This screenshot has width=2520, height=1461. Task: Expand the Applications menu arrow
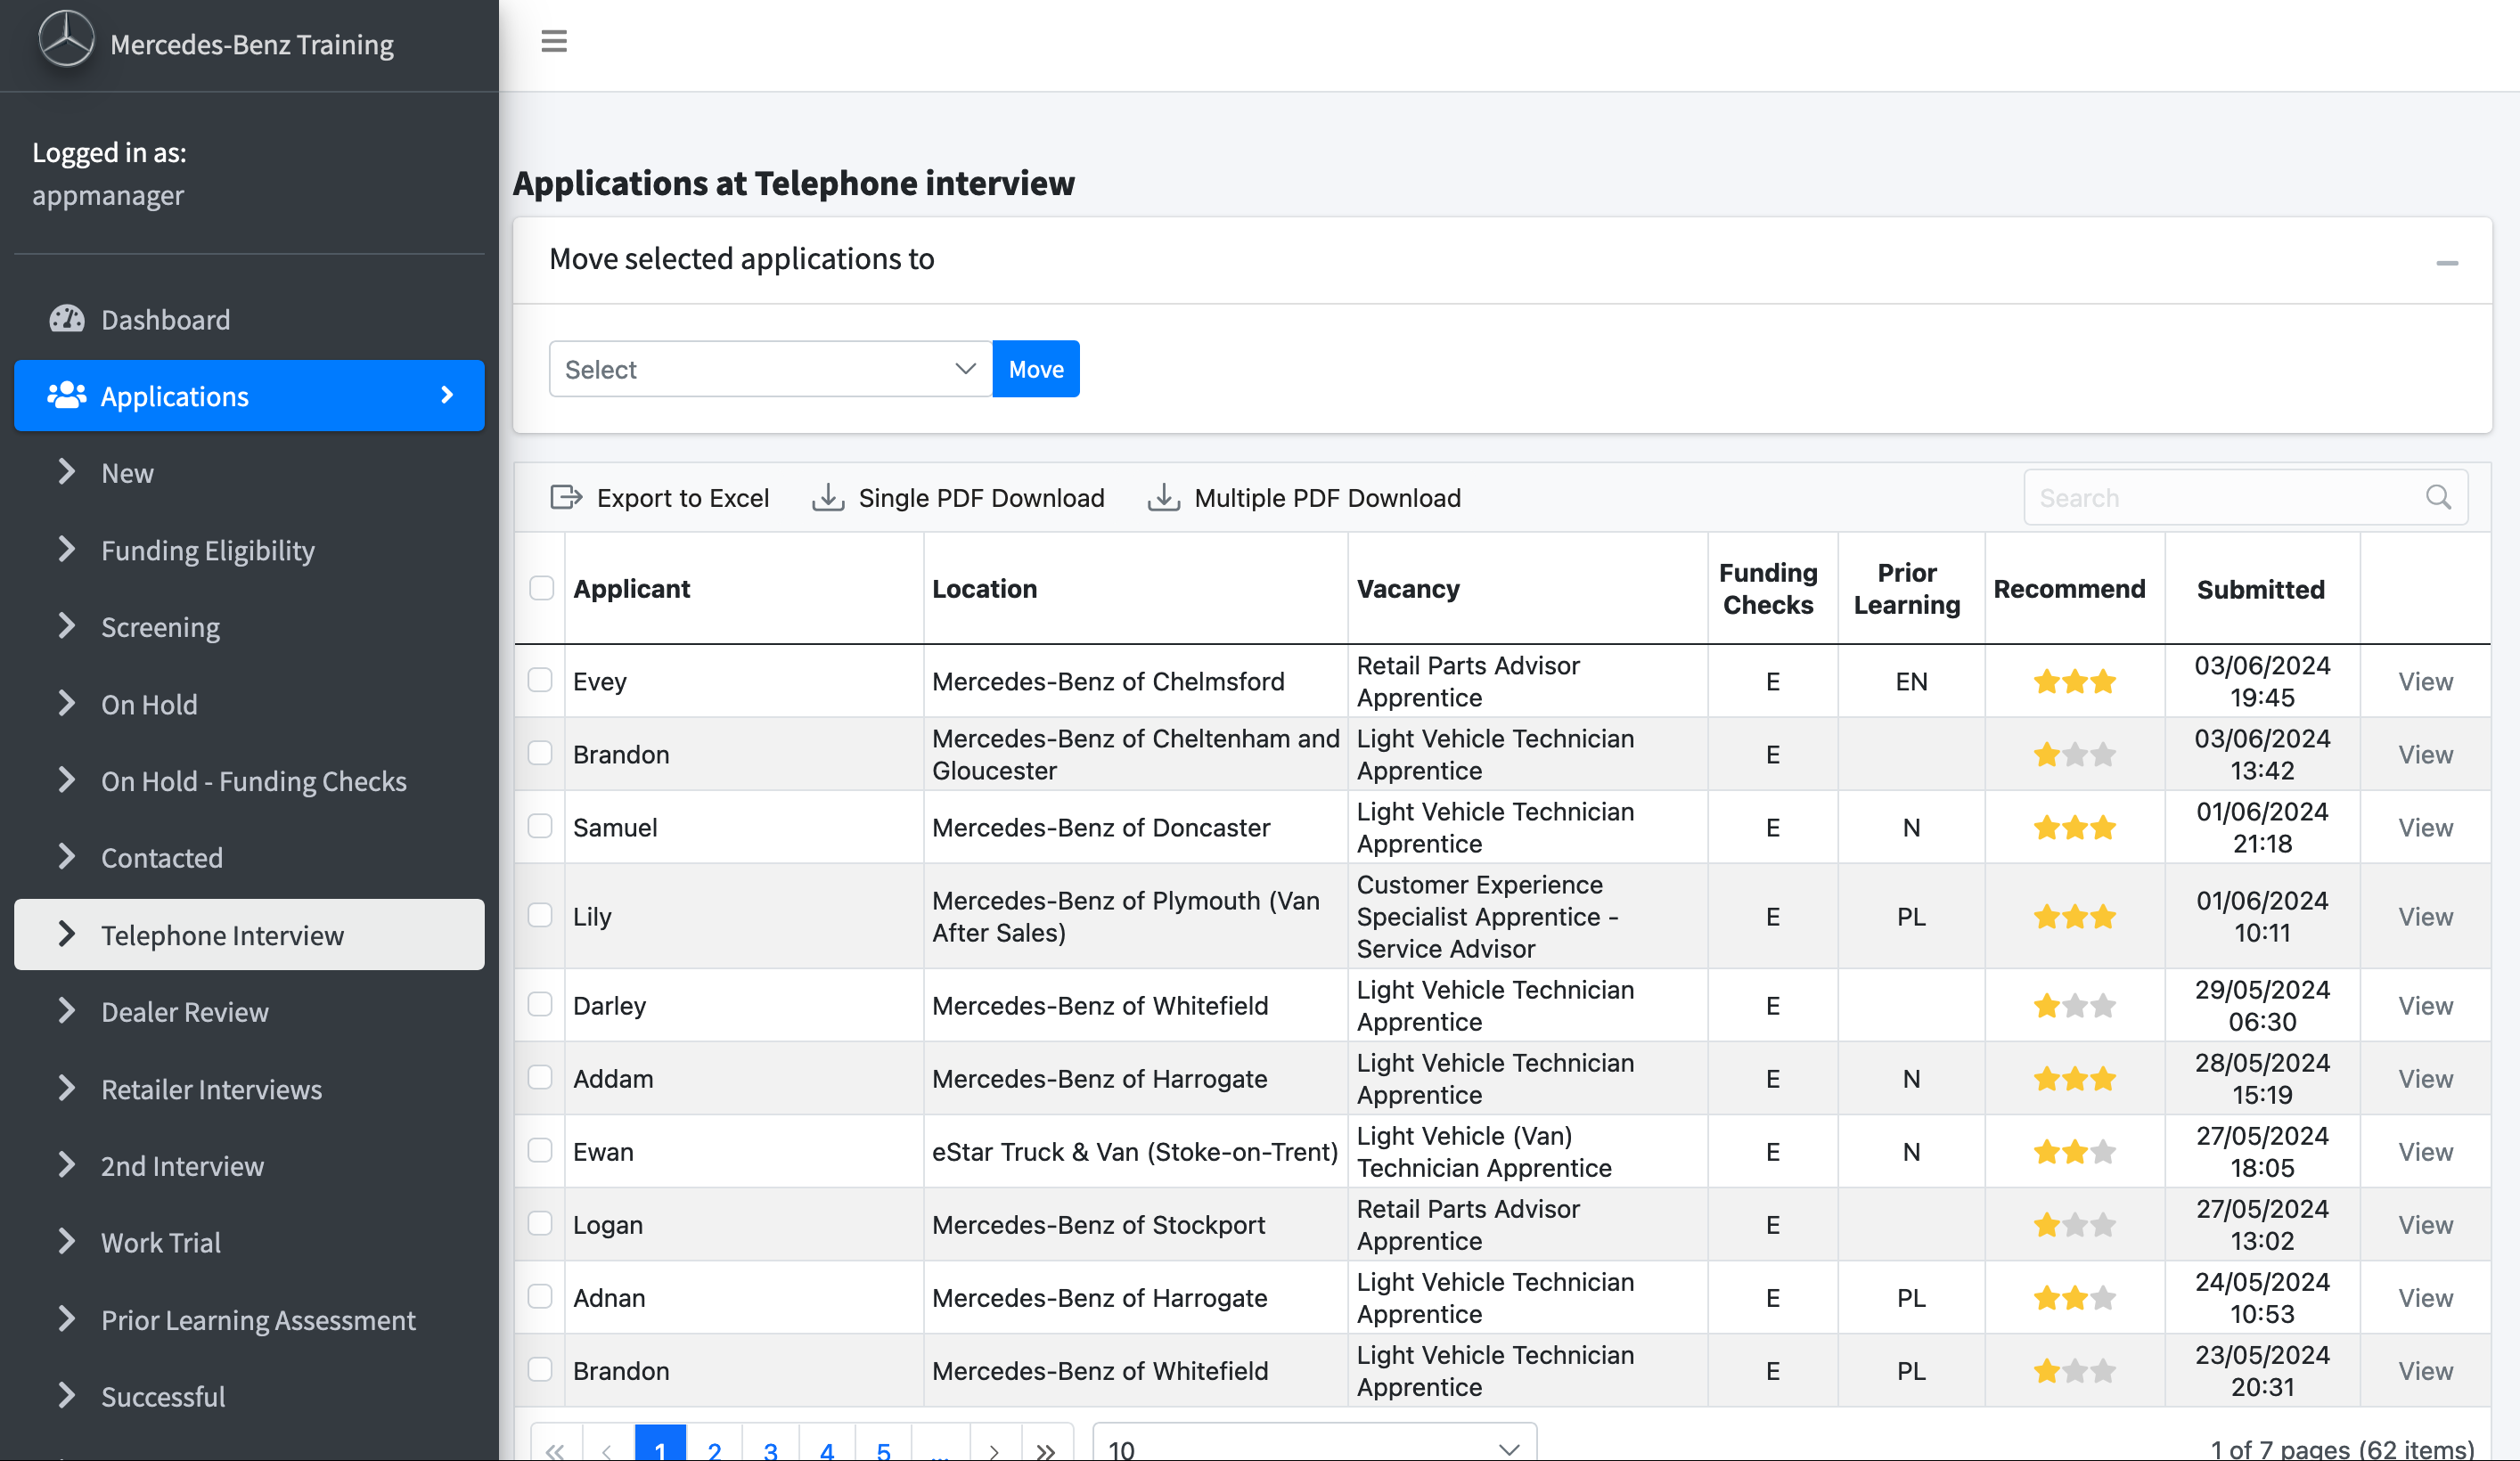click(447, 395)
